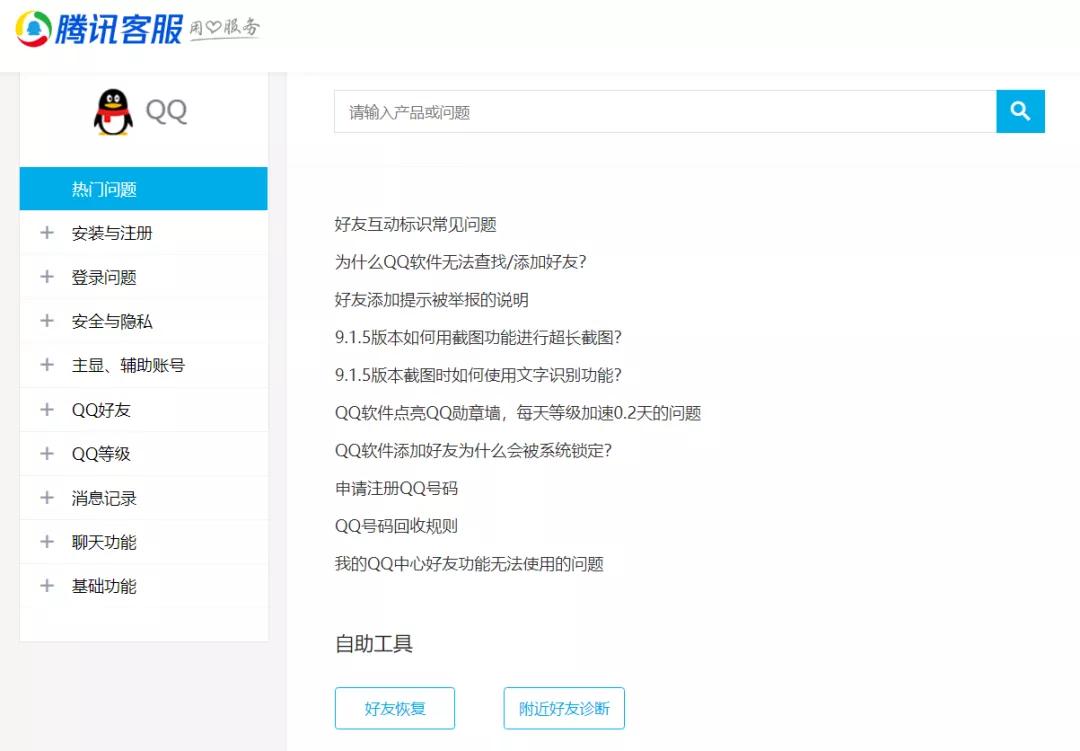The width and height of the screenshot is (1080, 751).
Task: Open the QQ号码回收规则 link
Action: (x=396, y=525)
